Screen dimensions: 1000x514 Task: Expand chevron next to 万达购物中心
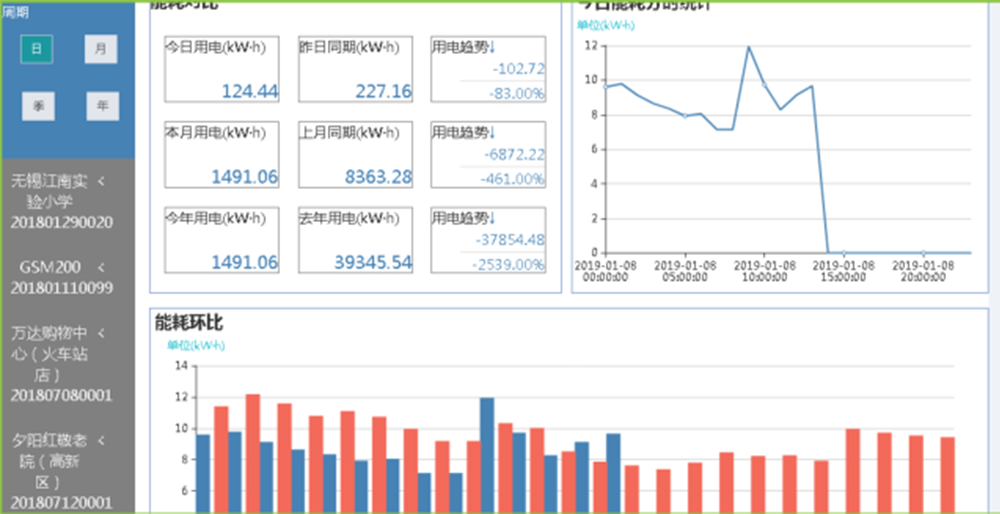(100, 333)
